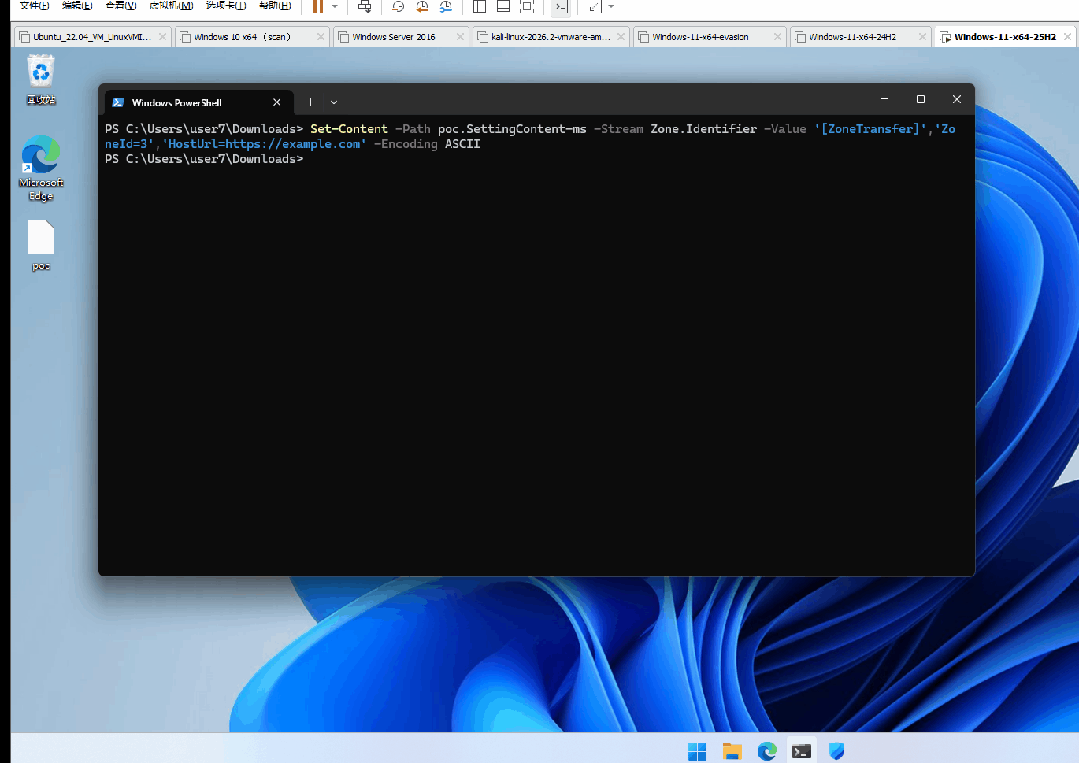Open the Windows Start menu
Screen dimensions: 1079x763
click(697, 751)
